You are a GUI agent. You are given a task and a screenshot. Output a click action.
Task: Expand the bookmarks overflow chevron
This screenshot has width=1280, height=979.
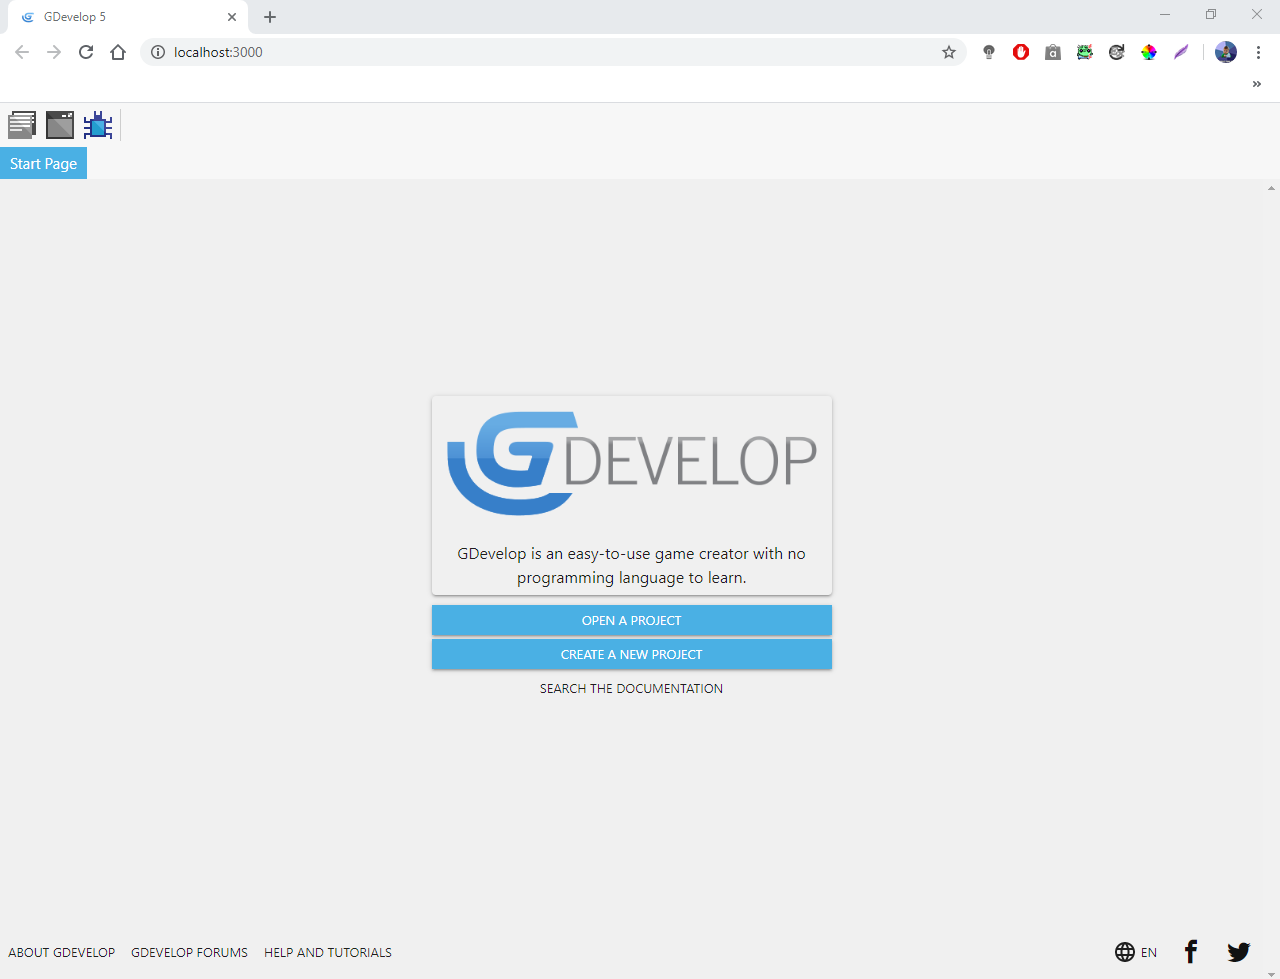pos(1257,84)
